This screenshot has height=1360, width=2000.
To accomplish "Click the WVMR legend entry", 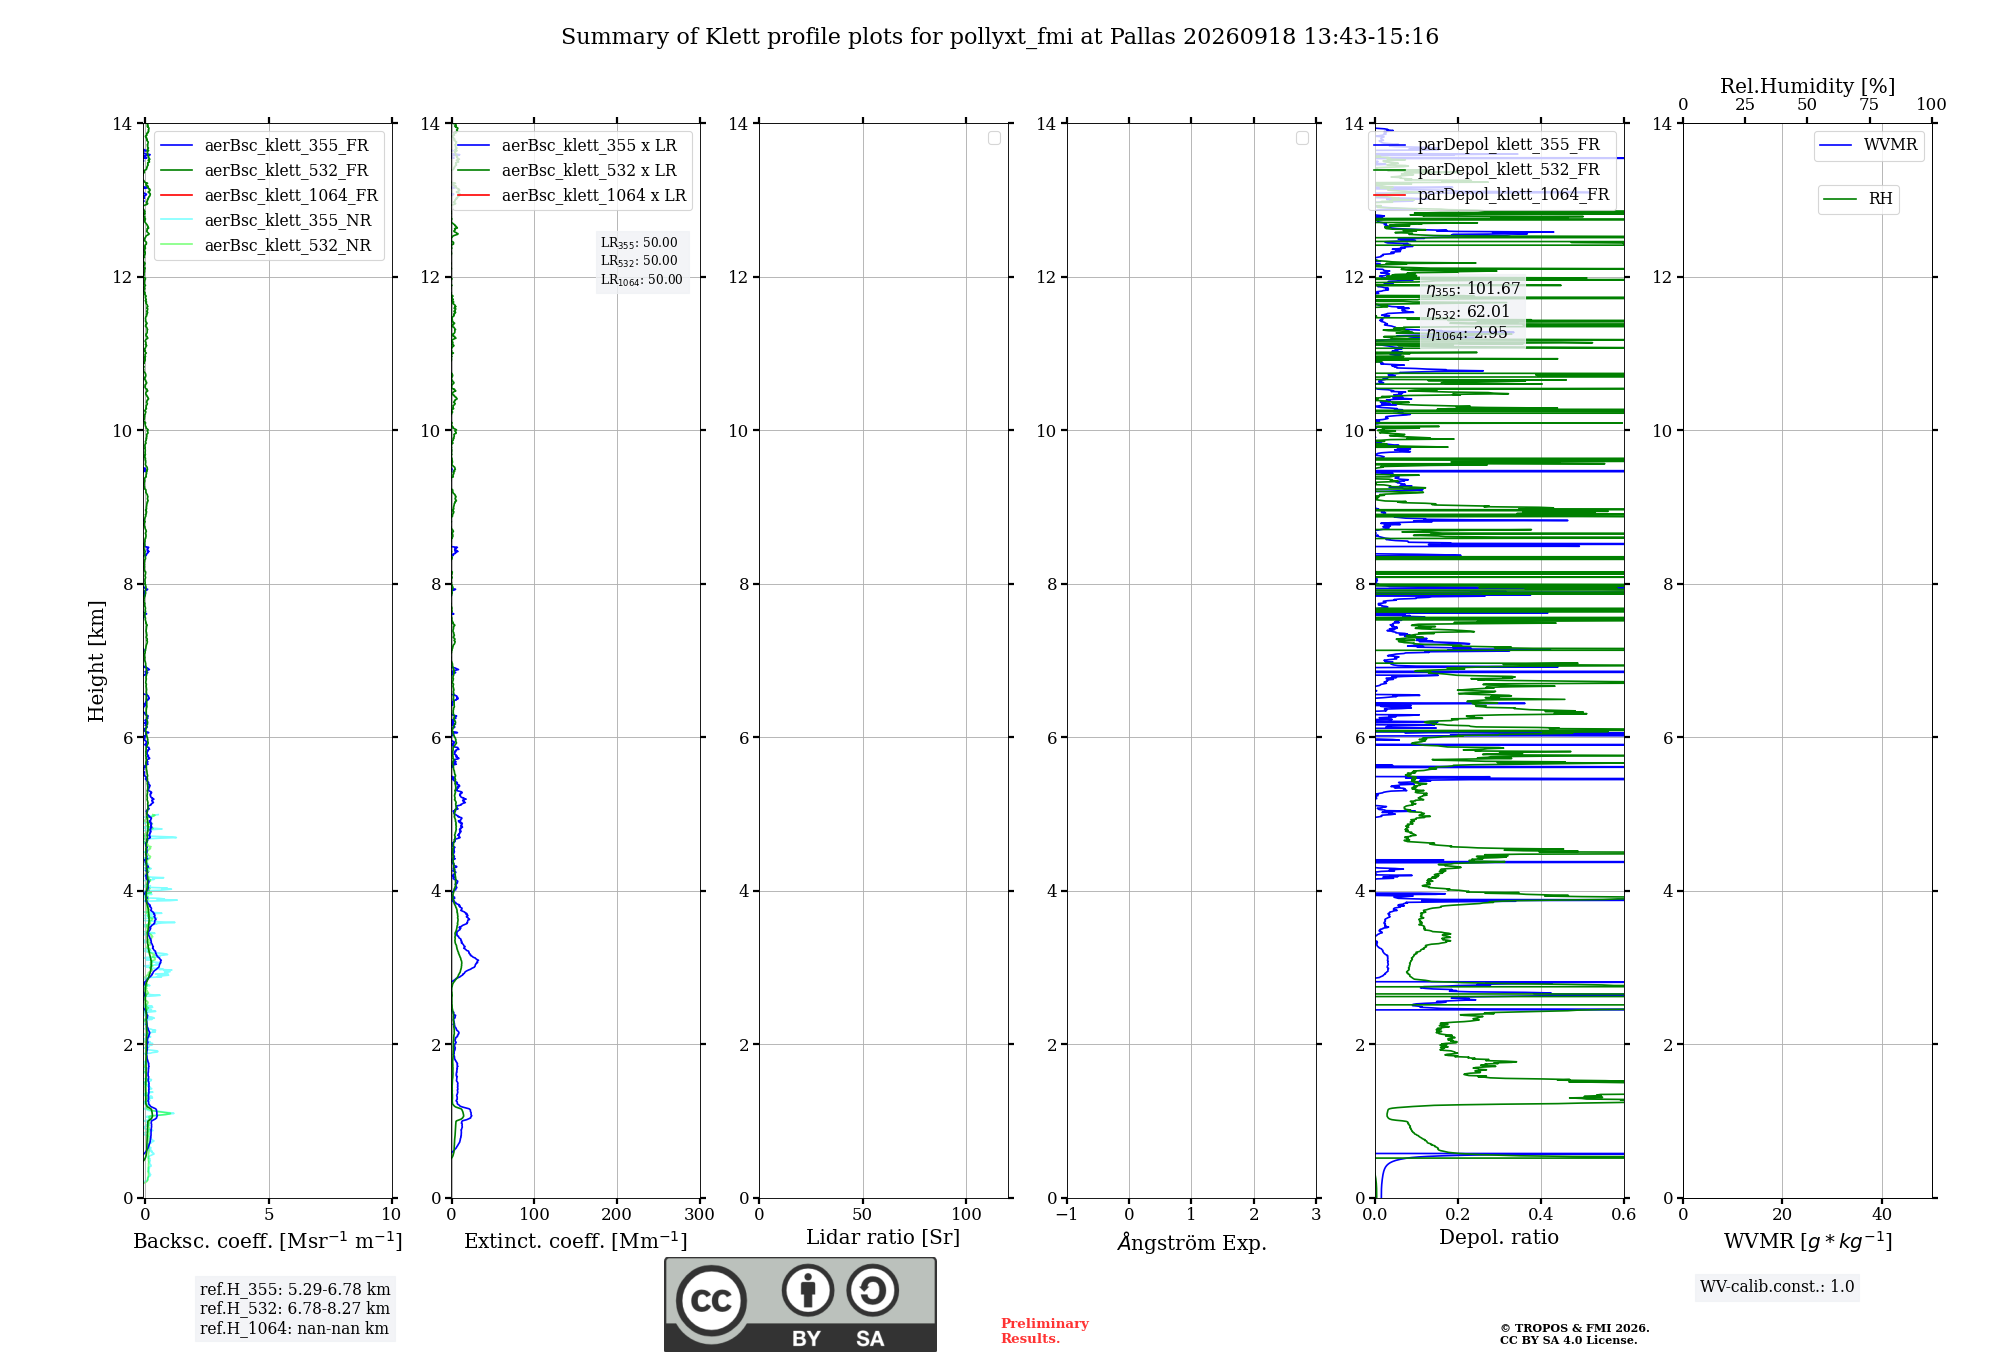I will [x=1868, y=145].
